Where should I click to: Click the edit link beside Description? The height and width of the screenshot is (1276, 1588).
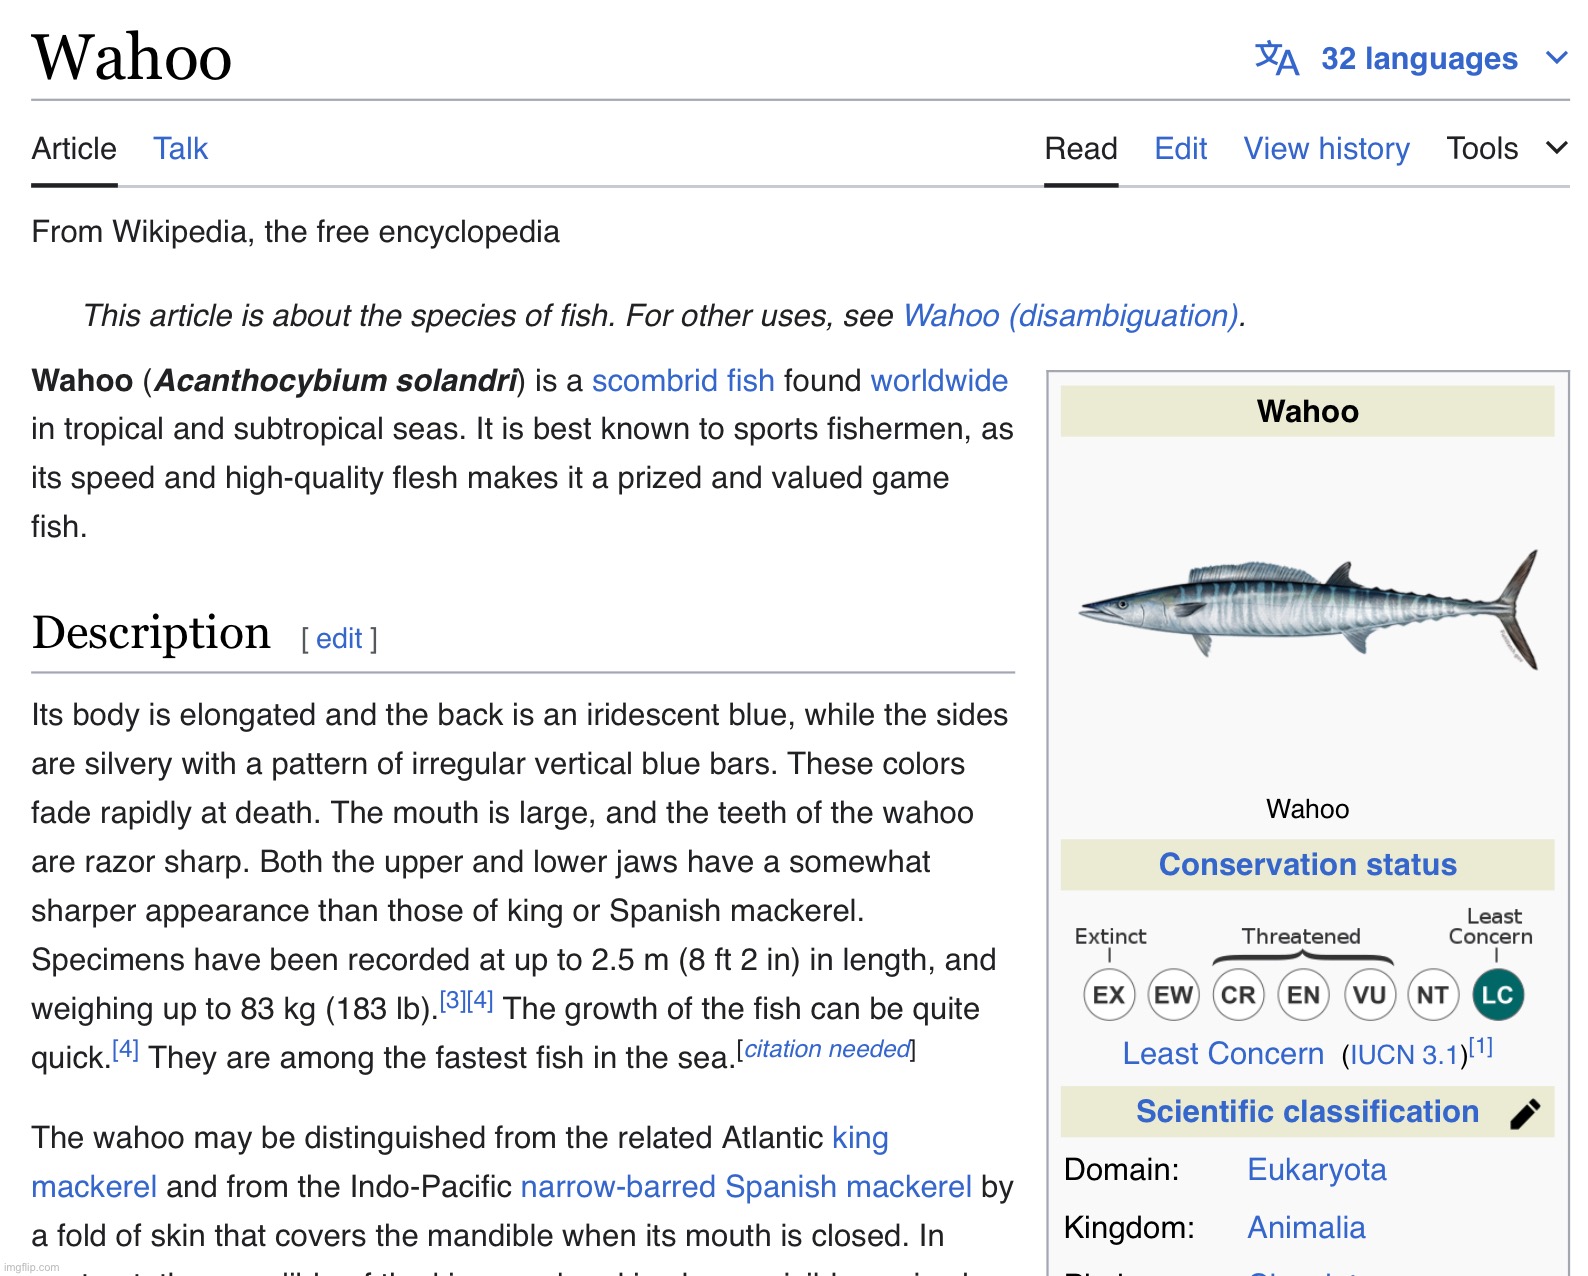[339, 639]
